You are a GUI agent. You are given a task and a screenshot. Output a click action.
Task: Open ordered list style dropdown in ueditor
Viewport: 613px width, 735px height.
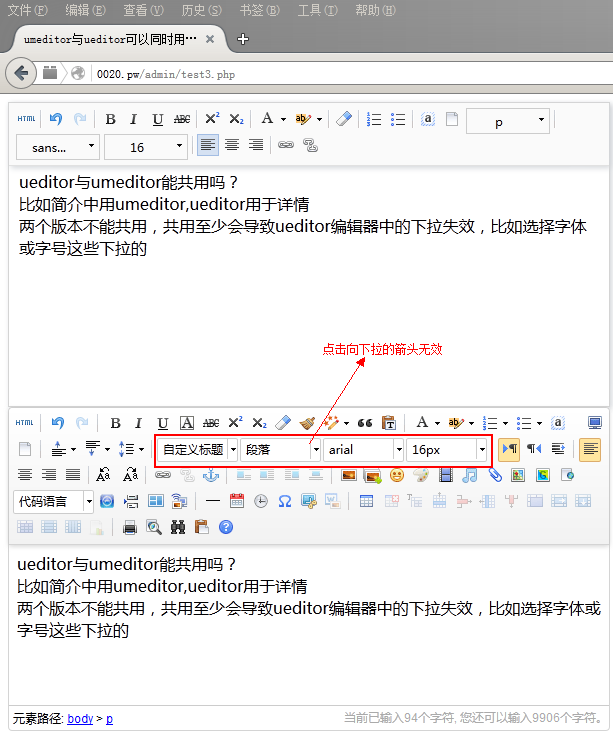[x=505, y=423]
